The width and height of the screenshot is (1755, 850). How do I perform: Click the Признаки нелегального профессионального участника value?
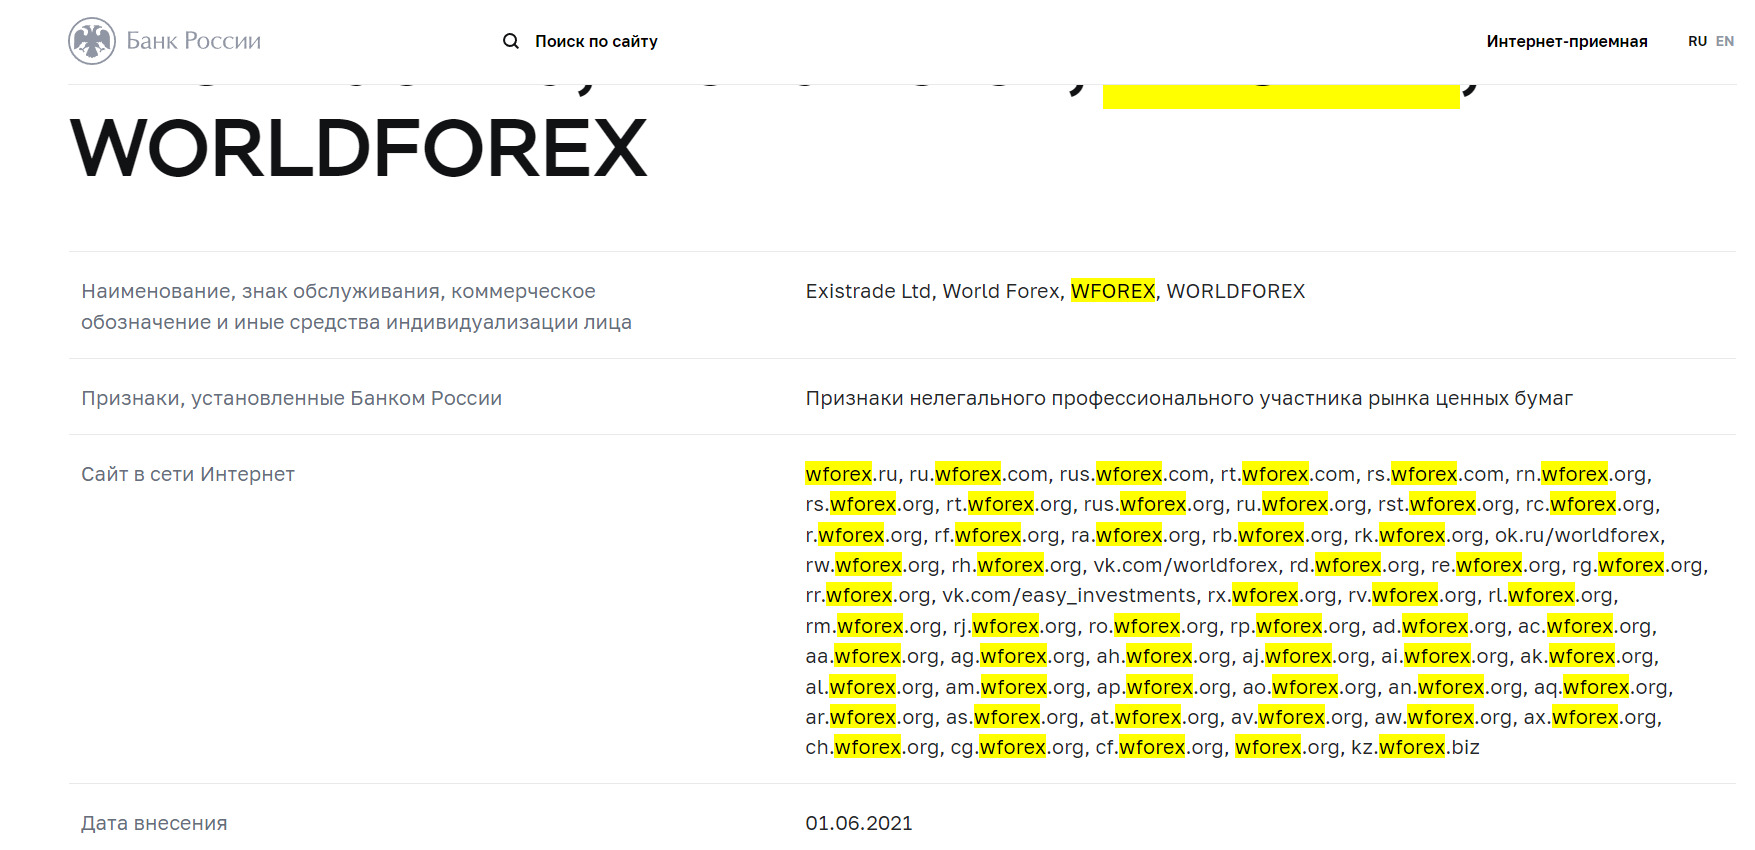(x=1189, y=398)
